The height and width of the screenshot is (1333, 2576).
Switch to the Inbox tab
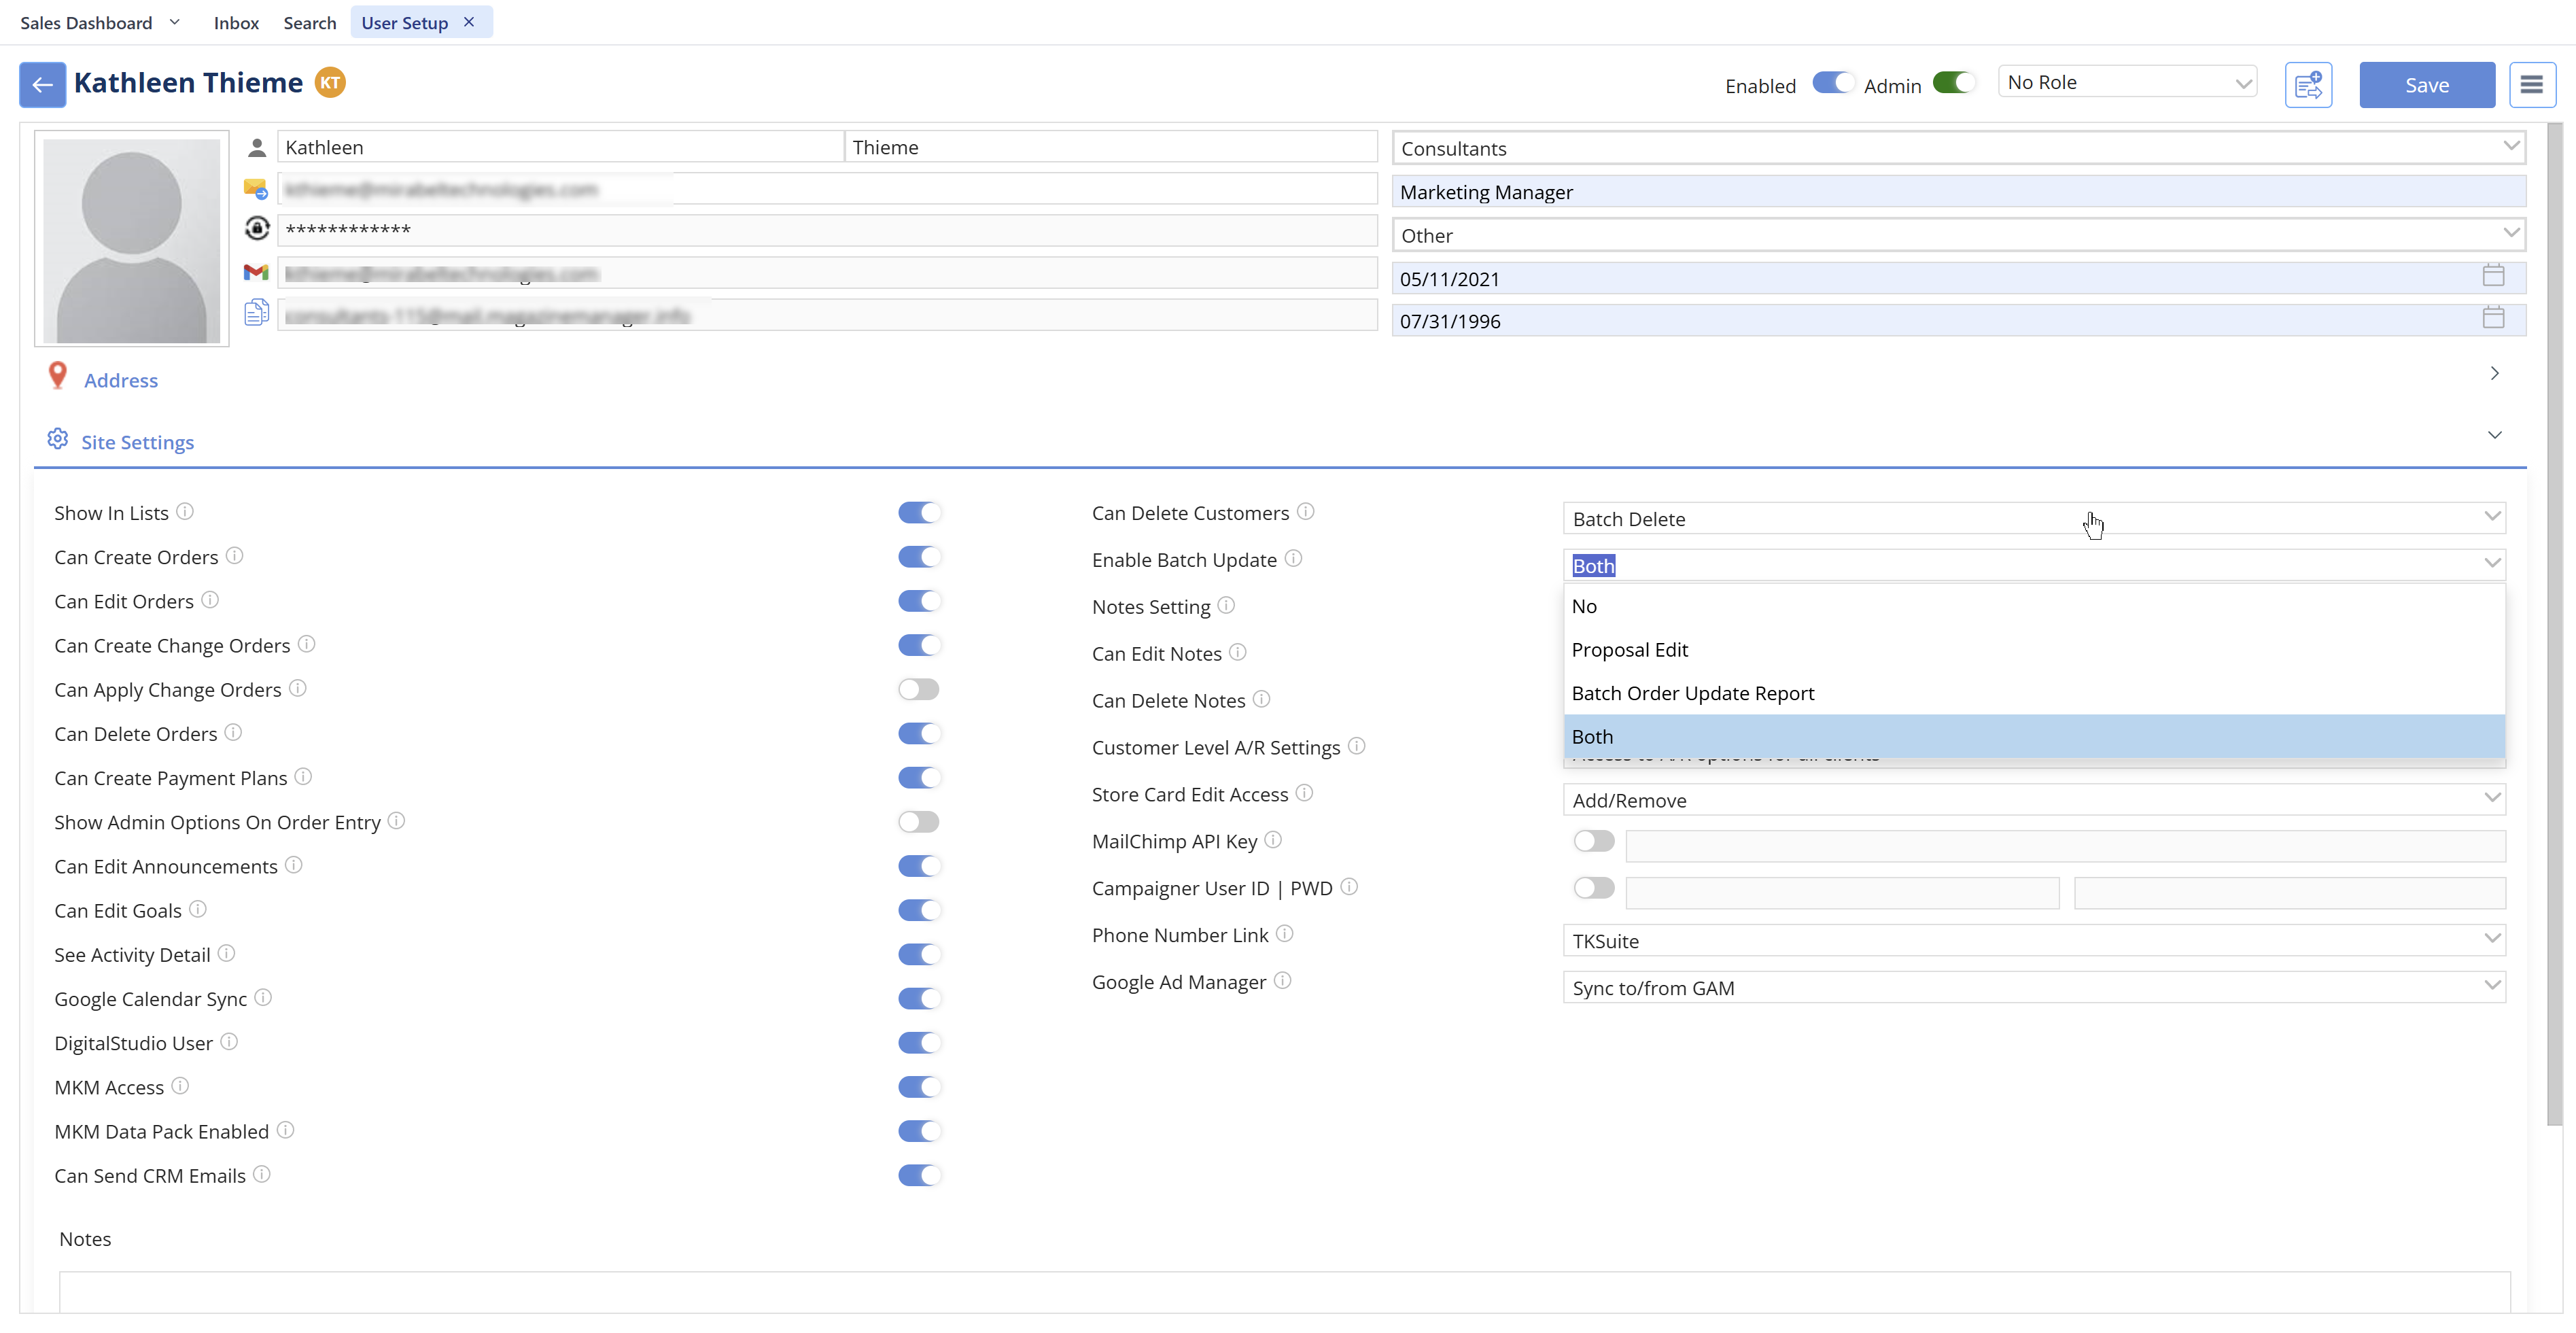tap(236, 22)
